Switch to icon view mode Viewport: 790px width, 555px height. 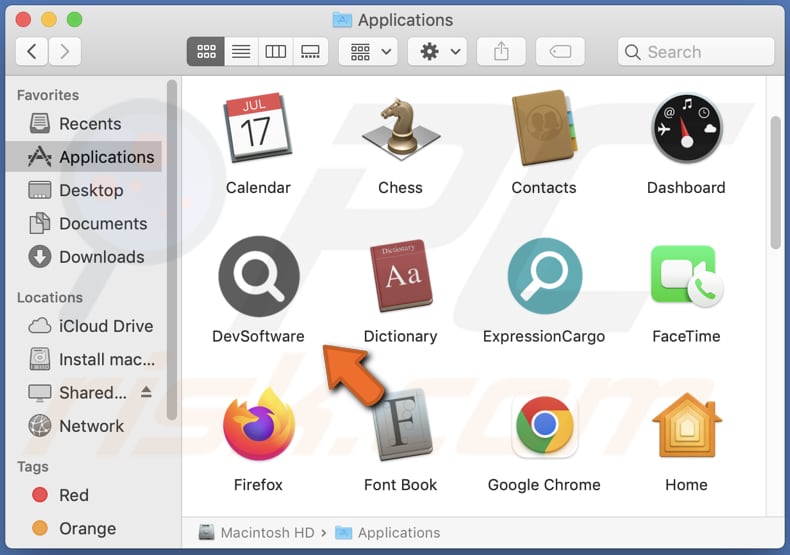point(205,52)
